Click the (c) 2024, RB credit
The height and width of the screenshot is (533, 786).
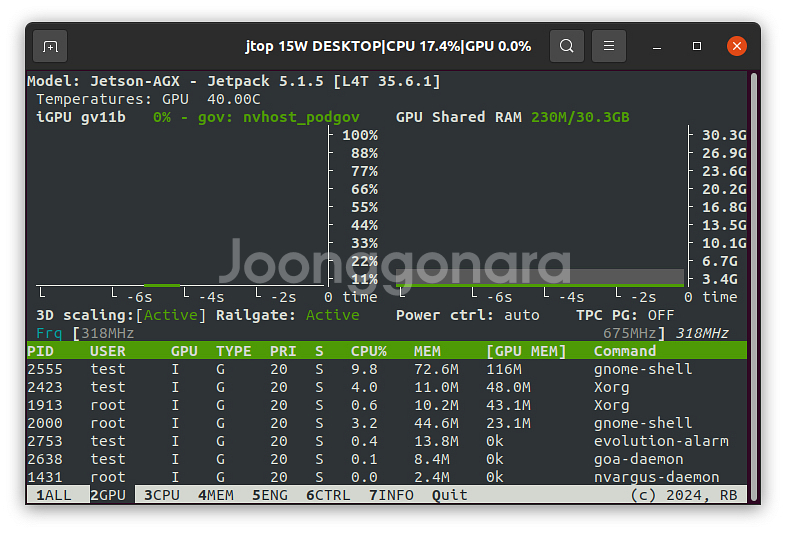click(684, 495)
